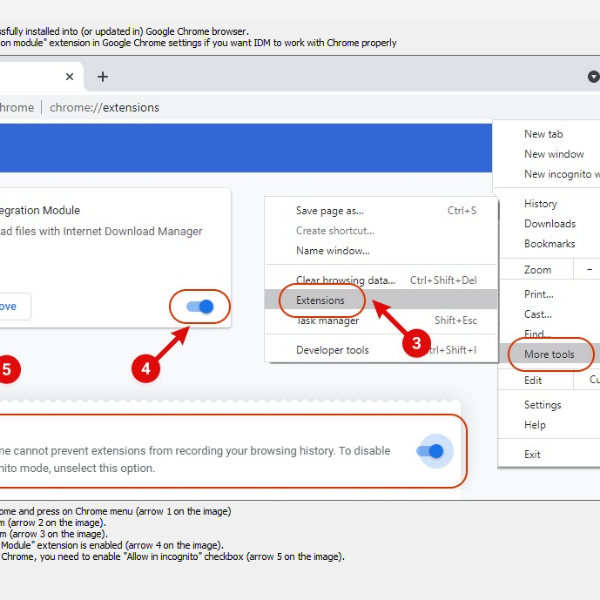
Task: Click the round down-arrow icon in tab bar
Action: click(593, 77)
